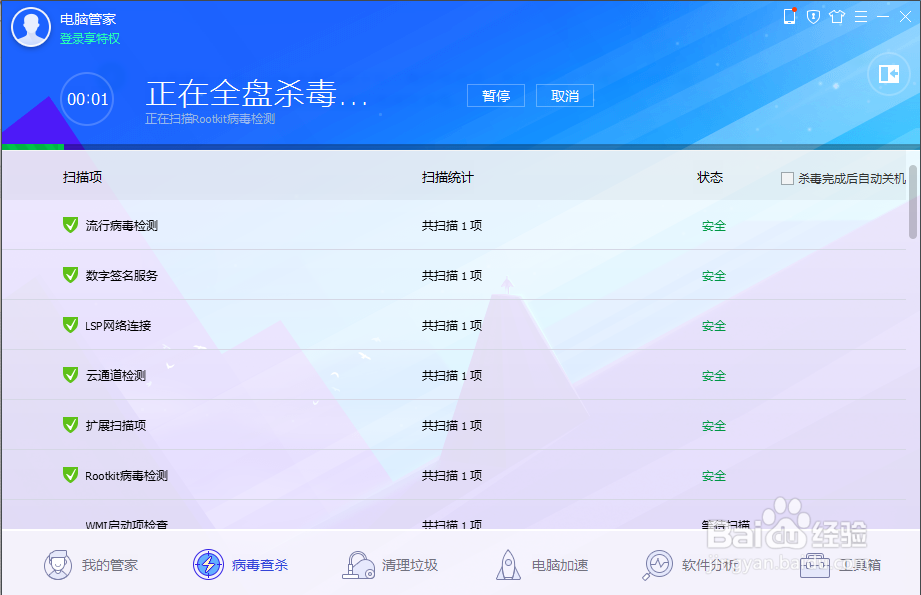Select the Rootkit病毒检测 row label
The image size is (921, 595).
[126, 475]
